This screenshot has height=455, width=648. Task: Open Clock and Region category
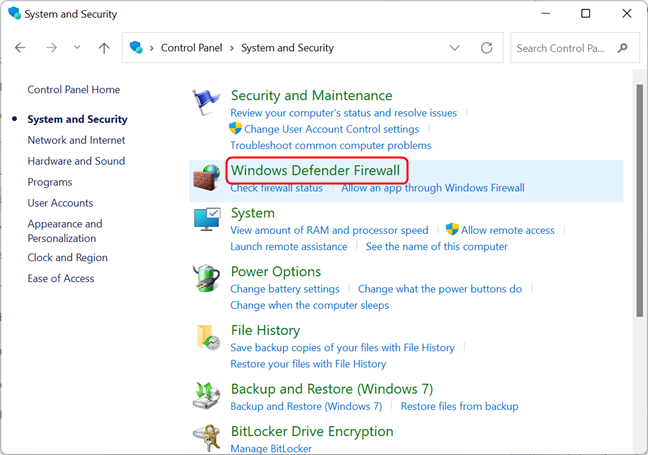67,258
